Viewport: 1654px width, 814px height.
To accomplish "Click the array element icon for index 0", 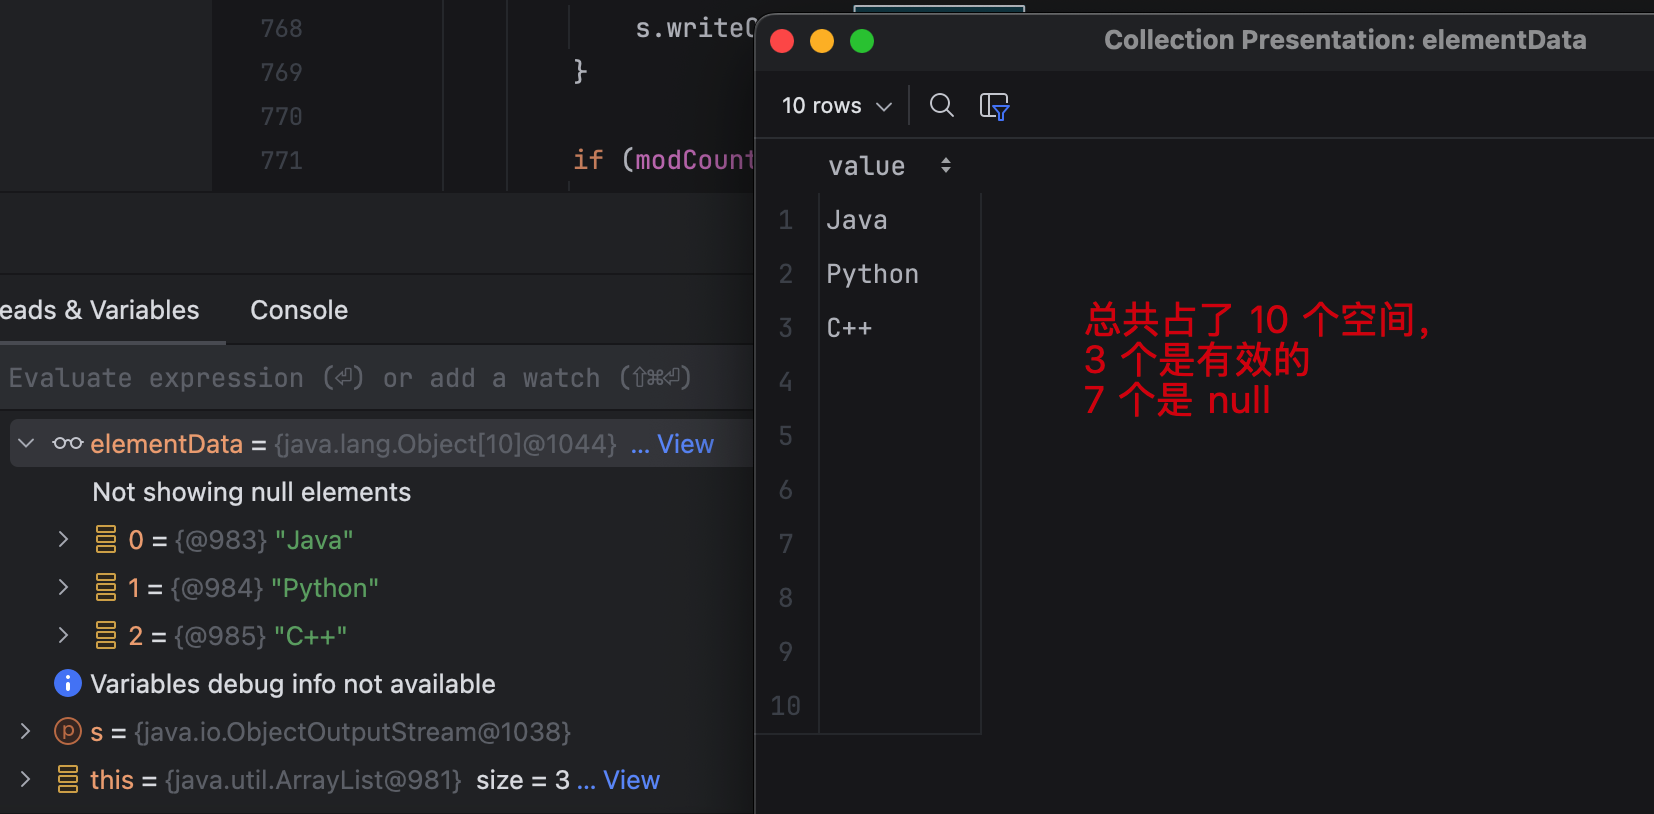I will point(106,540).
